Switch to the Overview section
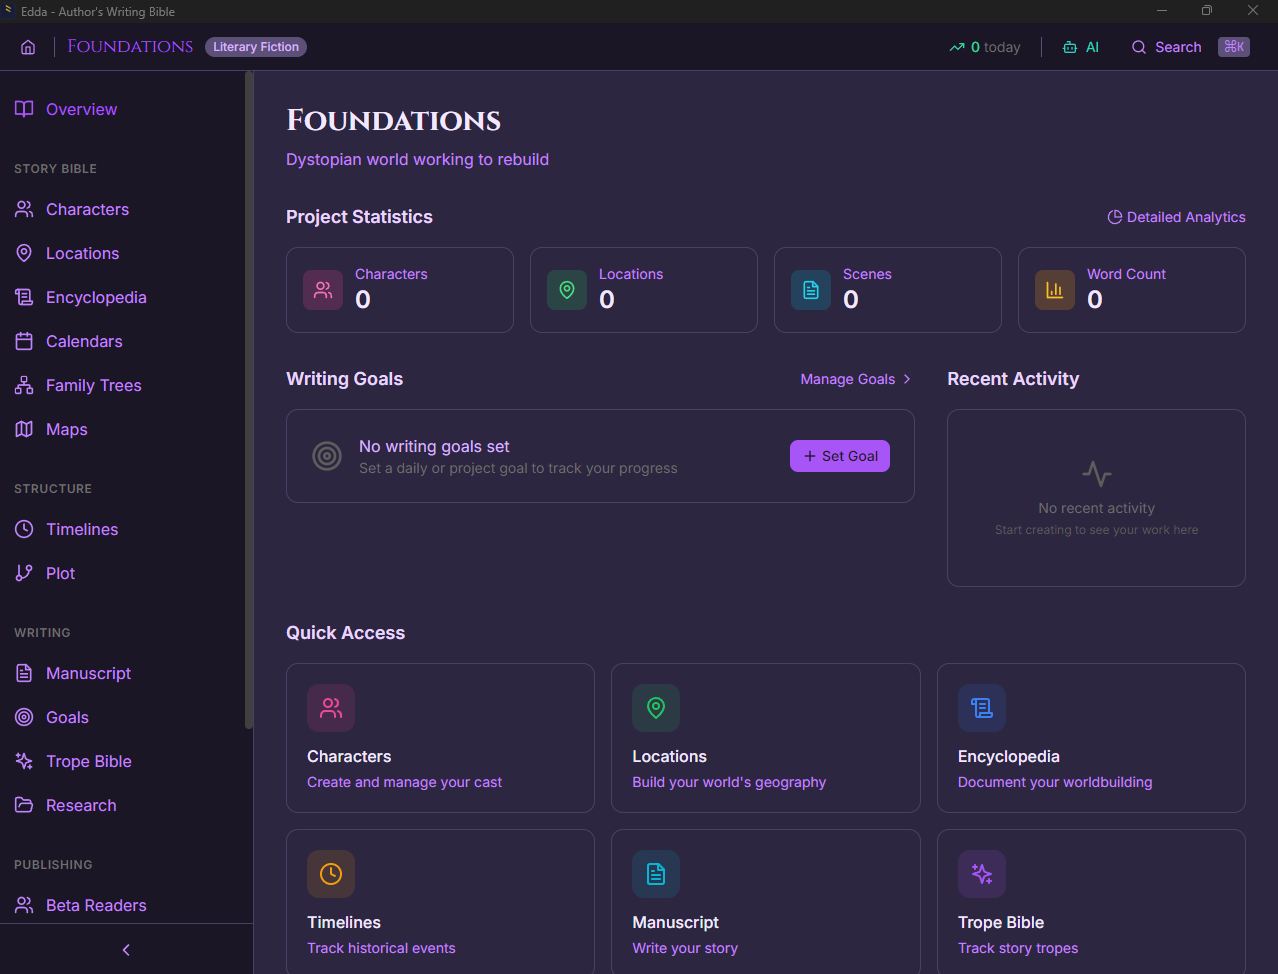 pyautogui.click(x=81, y=109)
